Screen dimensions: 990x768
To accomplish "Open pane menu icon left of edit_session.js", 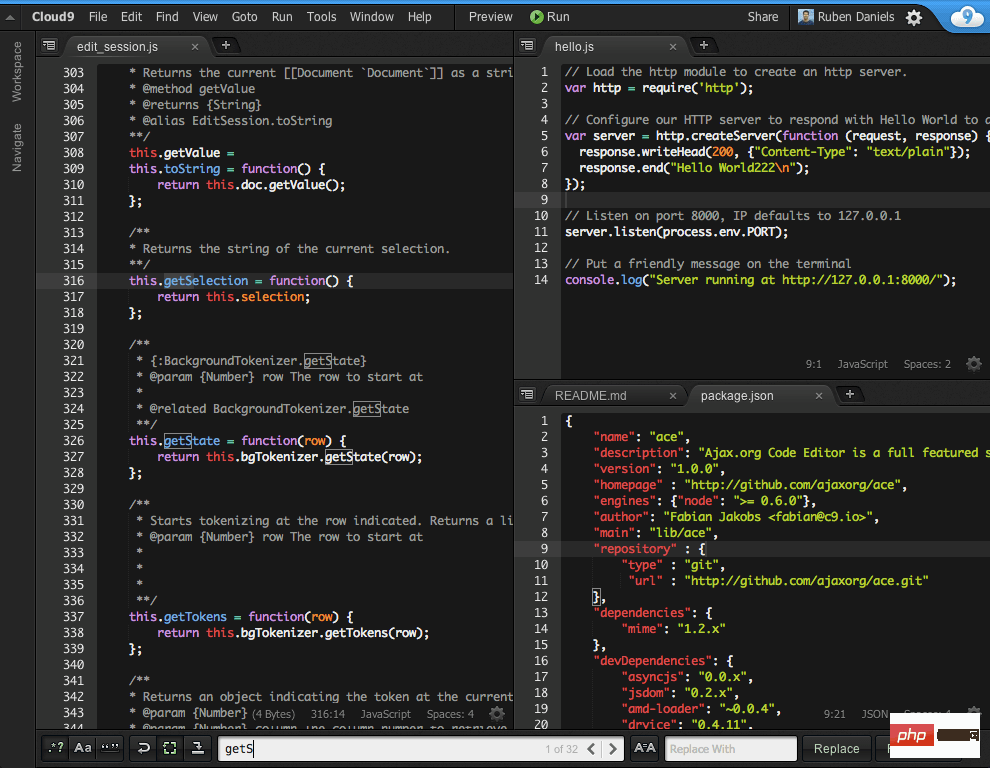I will tap(49, 45).
